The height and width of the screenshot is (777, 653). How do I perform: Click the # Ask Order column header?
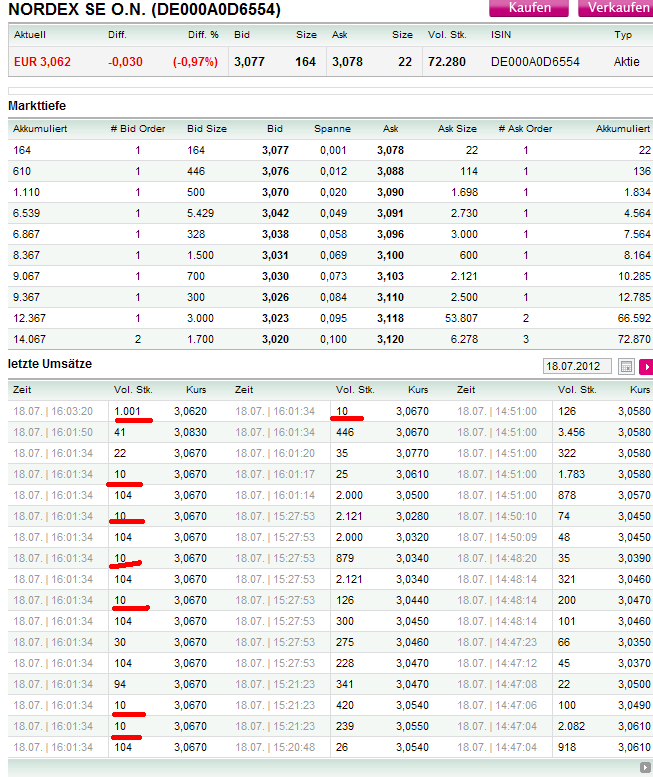coord(525,129)
